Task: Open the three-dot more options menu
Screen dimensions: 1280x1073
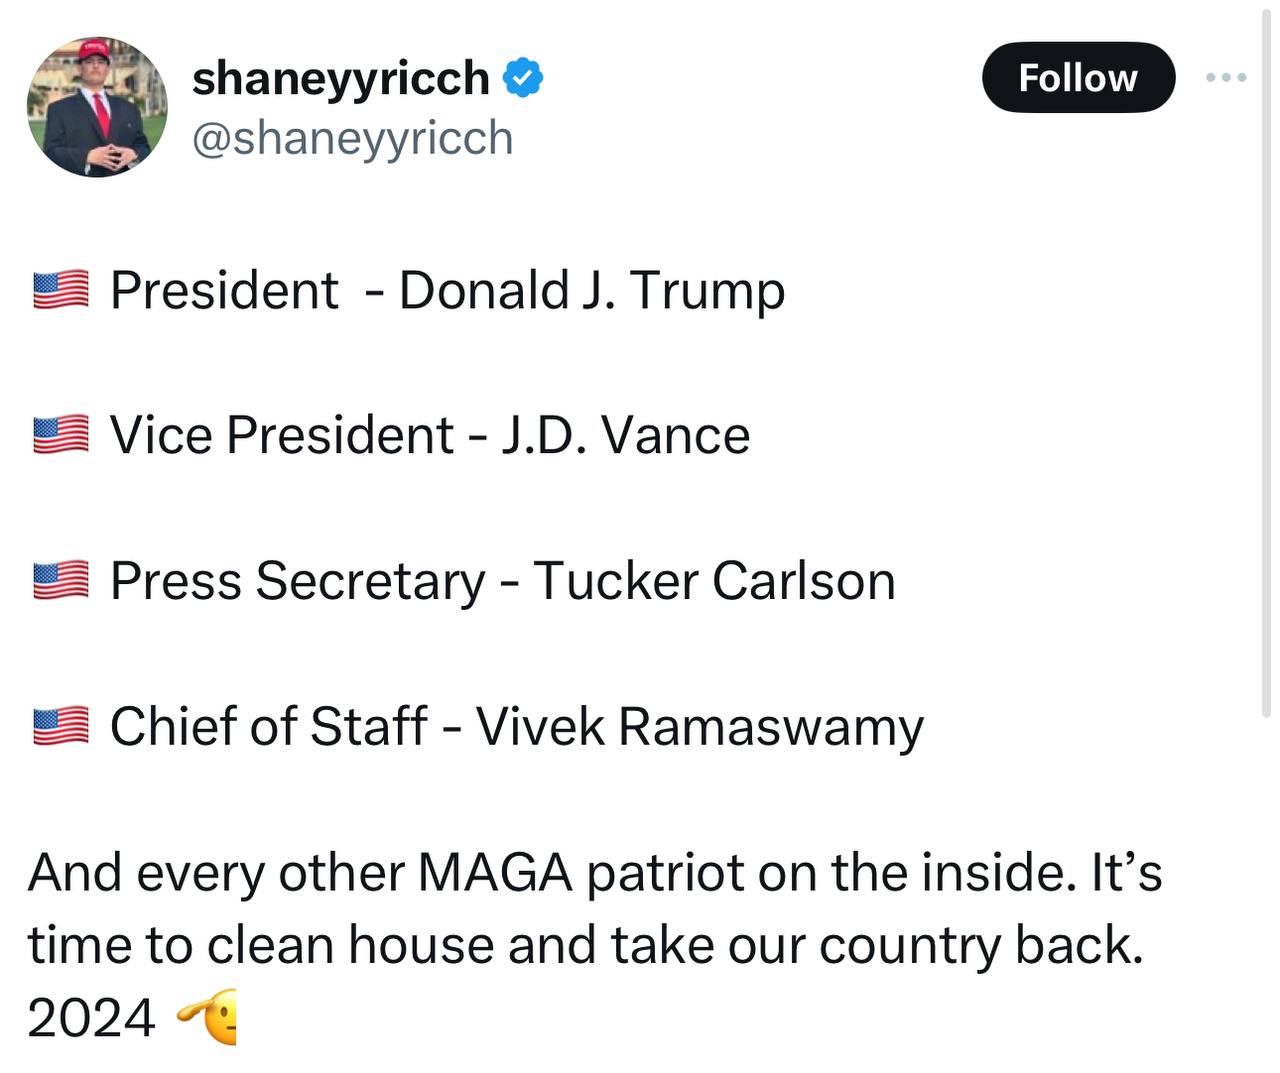Action: point(1226,77)
